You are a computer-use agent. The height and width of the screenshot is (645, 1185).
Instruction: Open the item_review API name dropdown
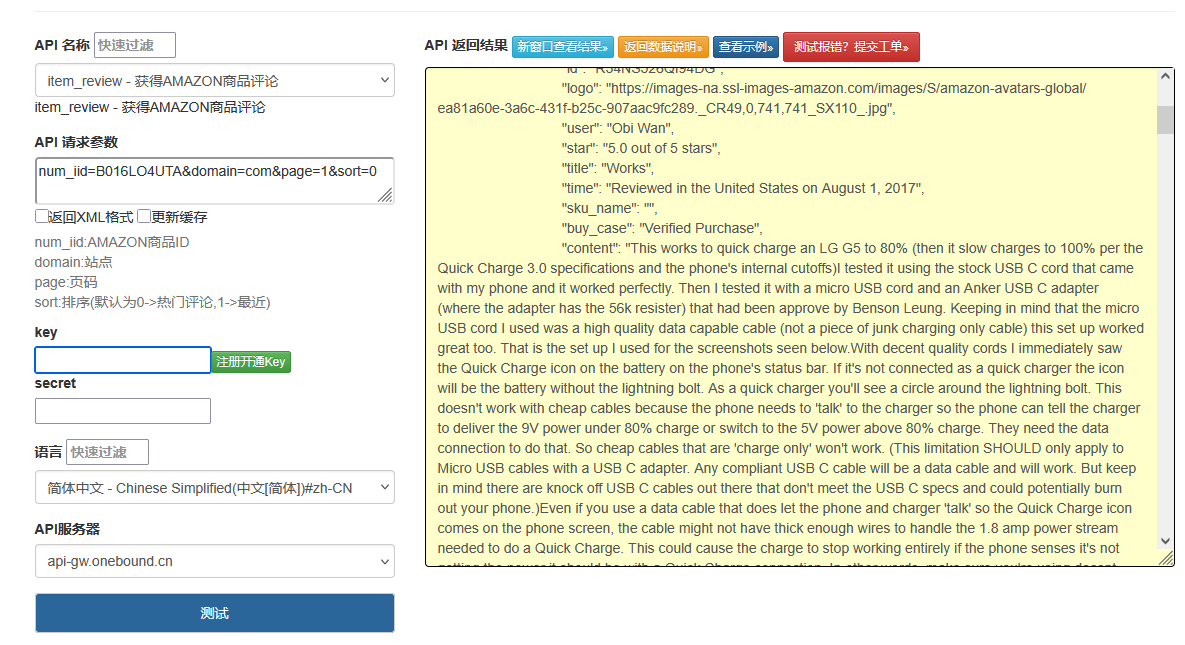[x=215, y=80]
